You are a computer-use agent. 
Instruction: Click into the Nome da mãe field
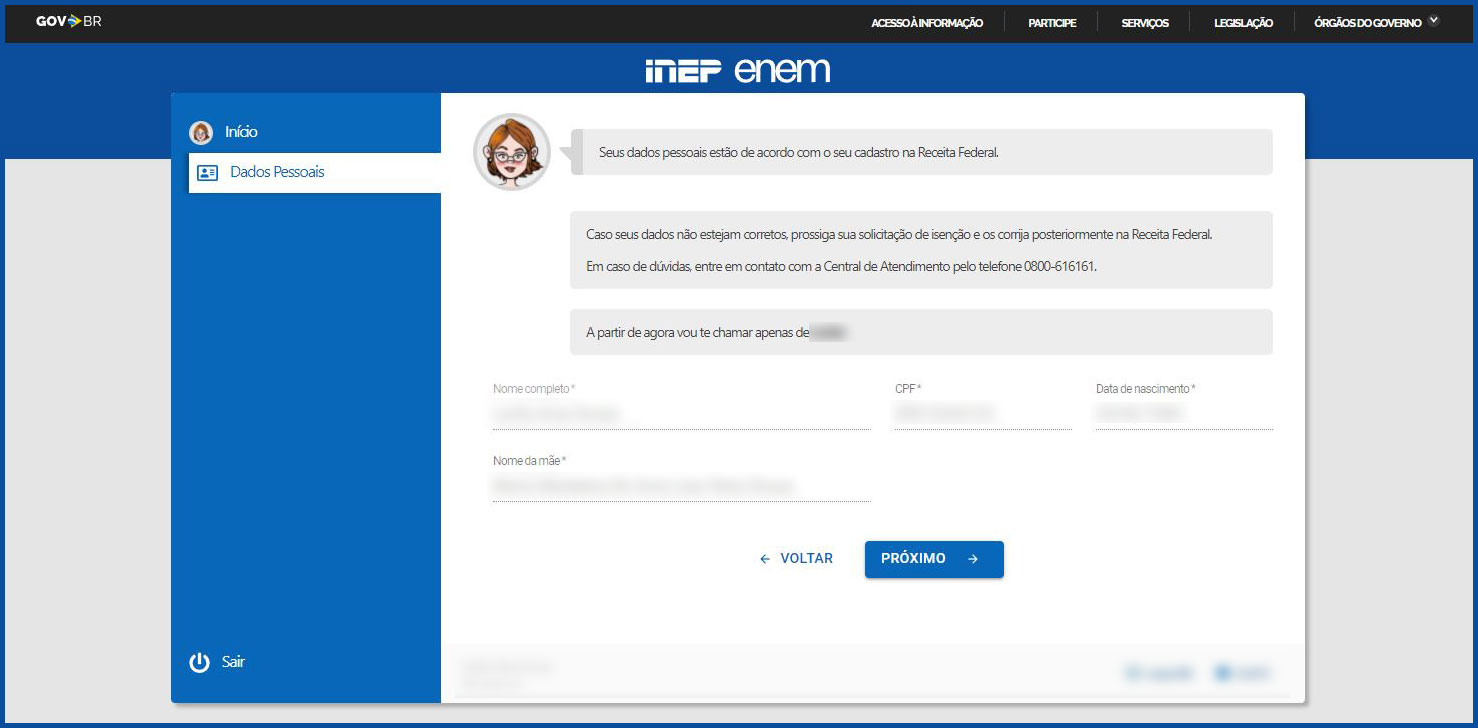pyautogui.click(x=681, y=485)
